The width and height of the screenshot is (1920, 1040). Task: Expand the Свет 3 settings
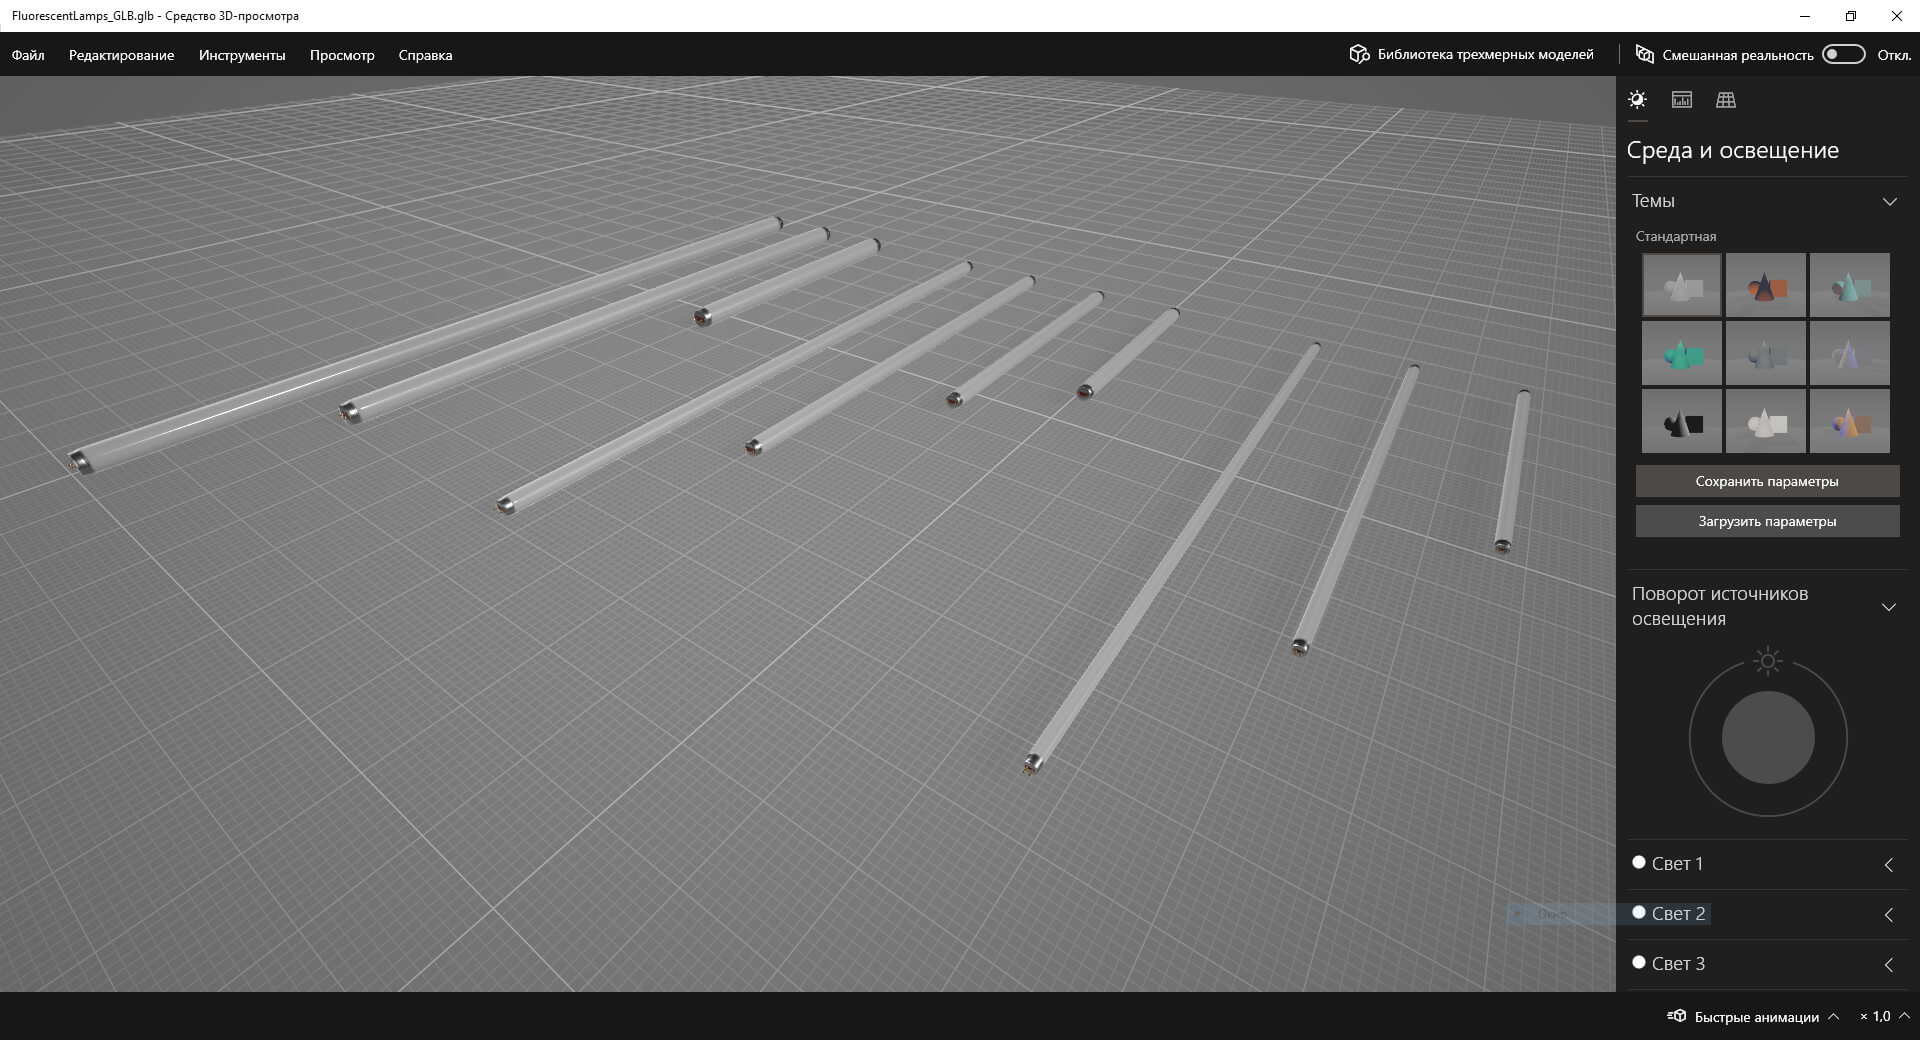point(1889,965)
